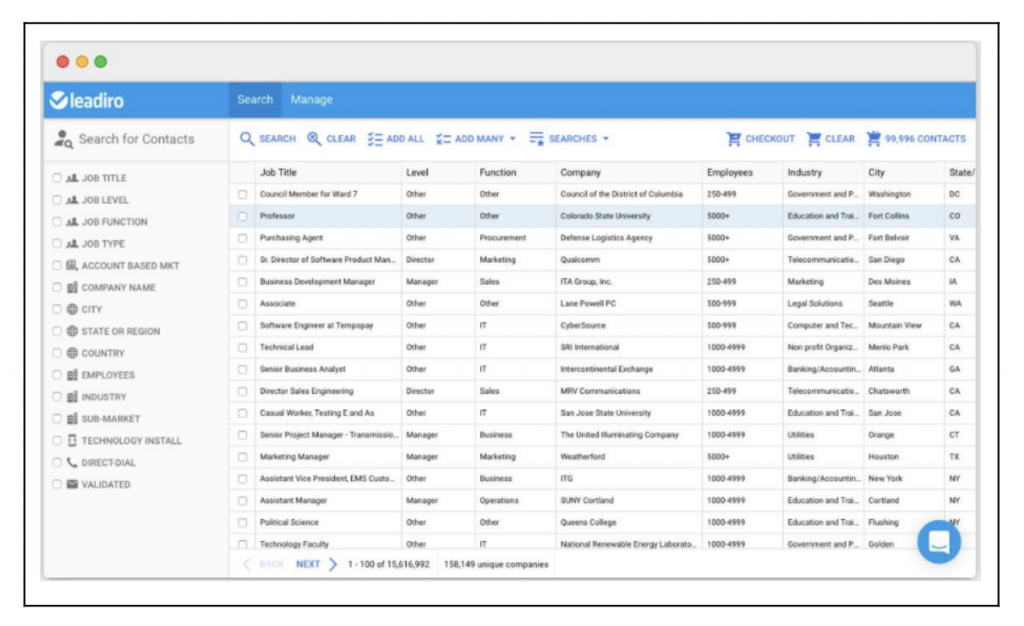1024x626 pixels.
Task: Toggle the Sub-Market filter checkbox
Action: click(x=57, y=418)
